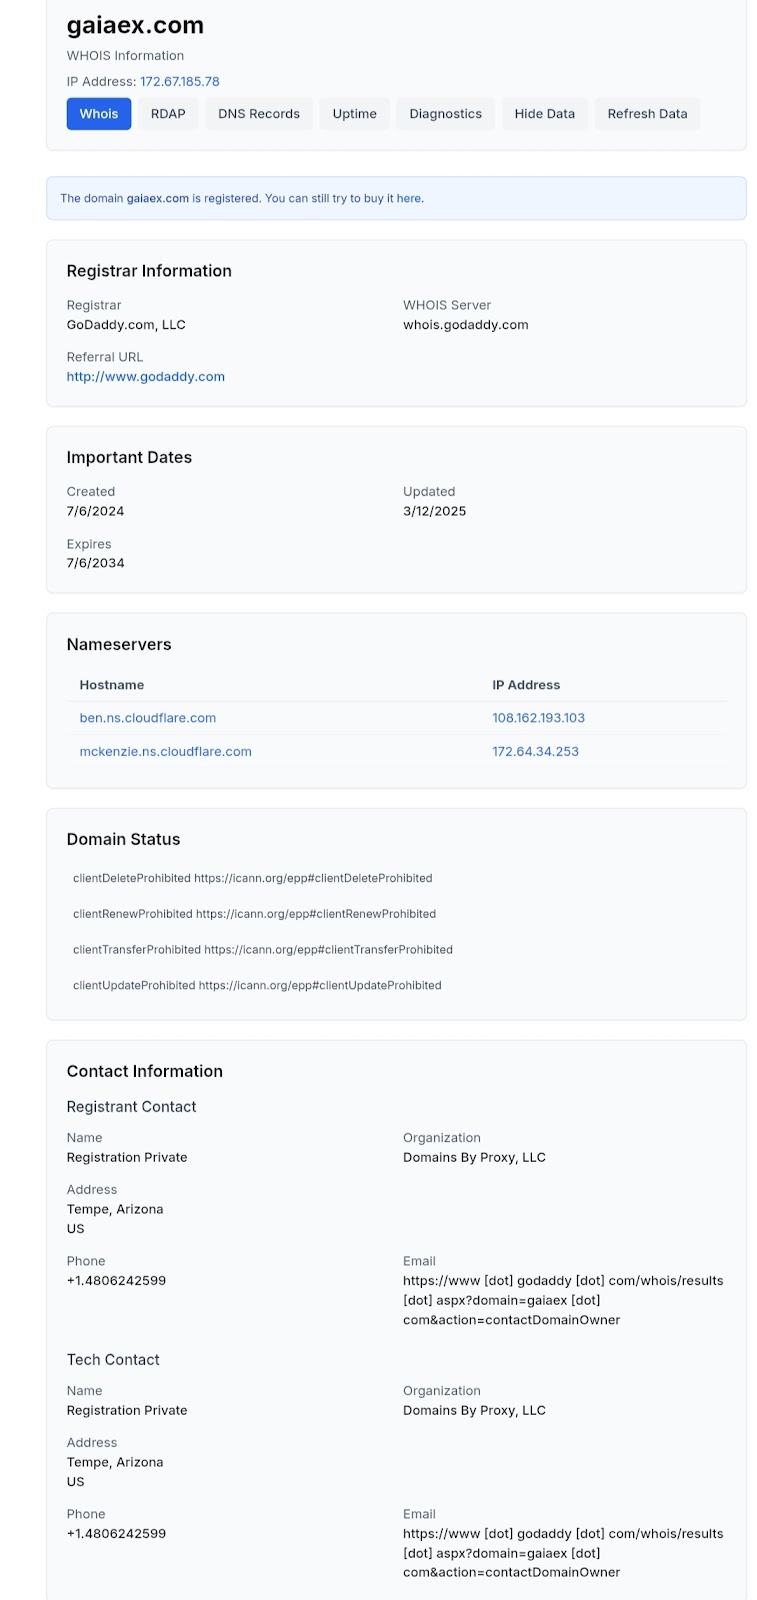The height and width of the screenshot is (1600, 757).
Task: Click the gaiaex.com page heading
Action: click(x=135, y=26)
